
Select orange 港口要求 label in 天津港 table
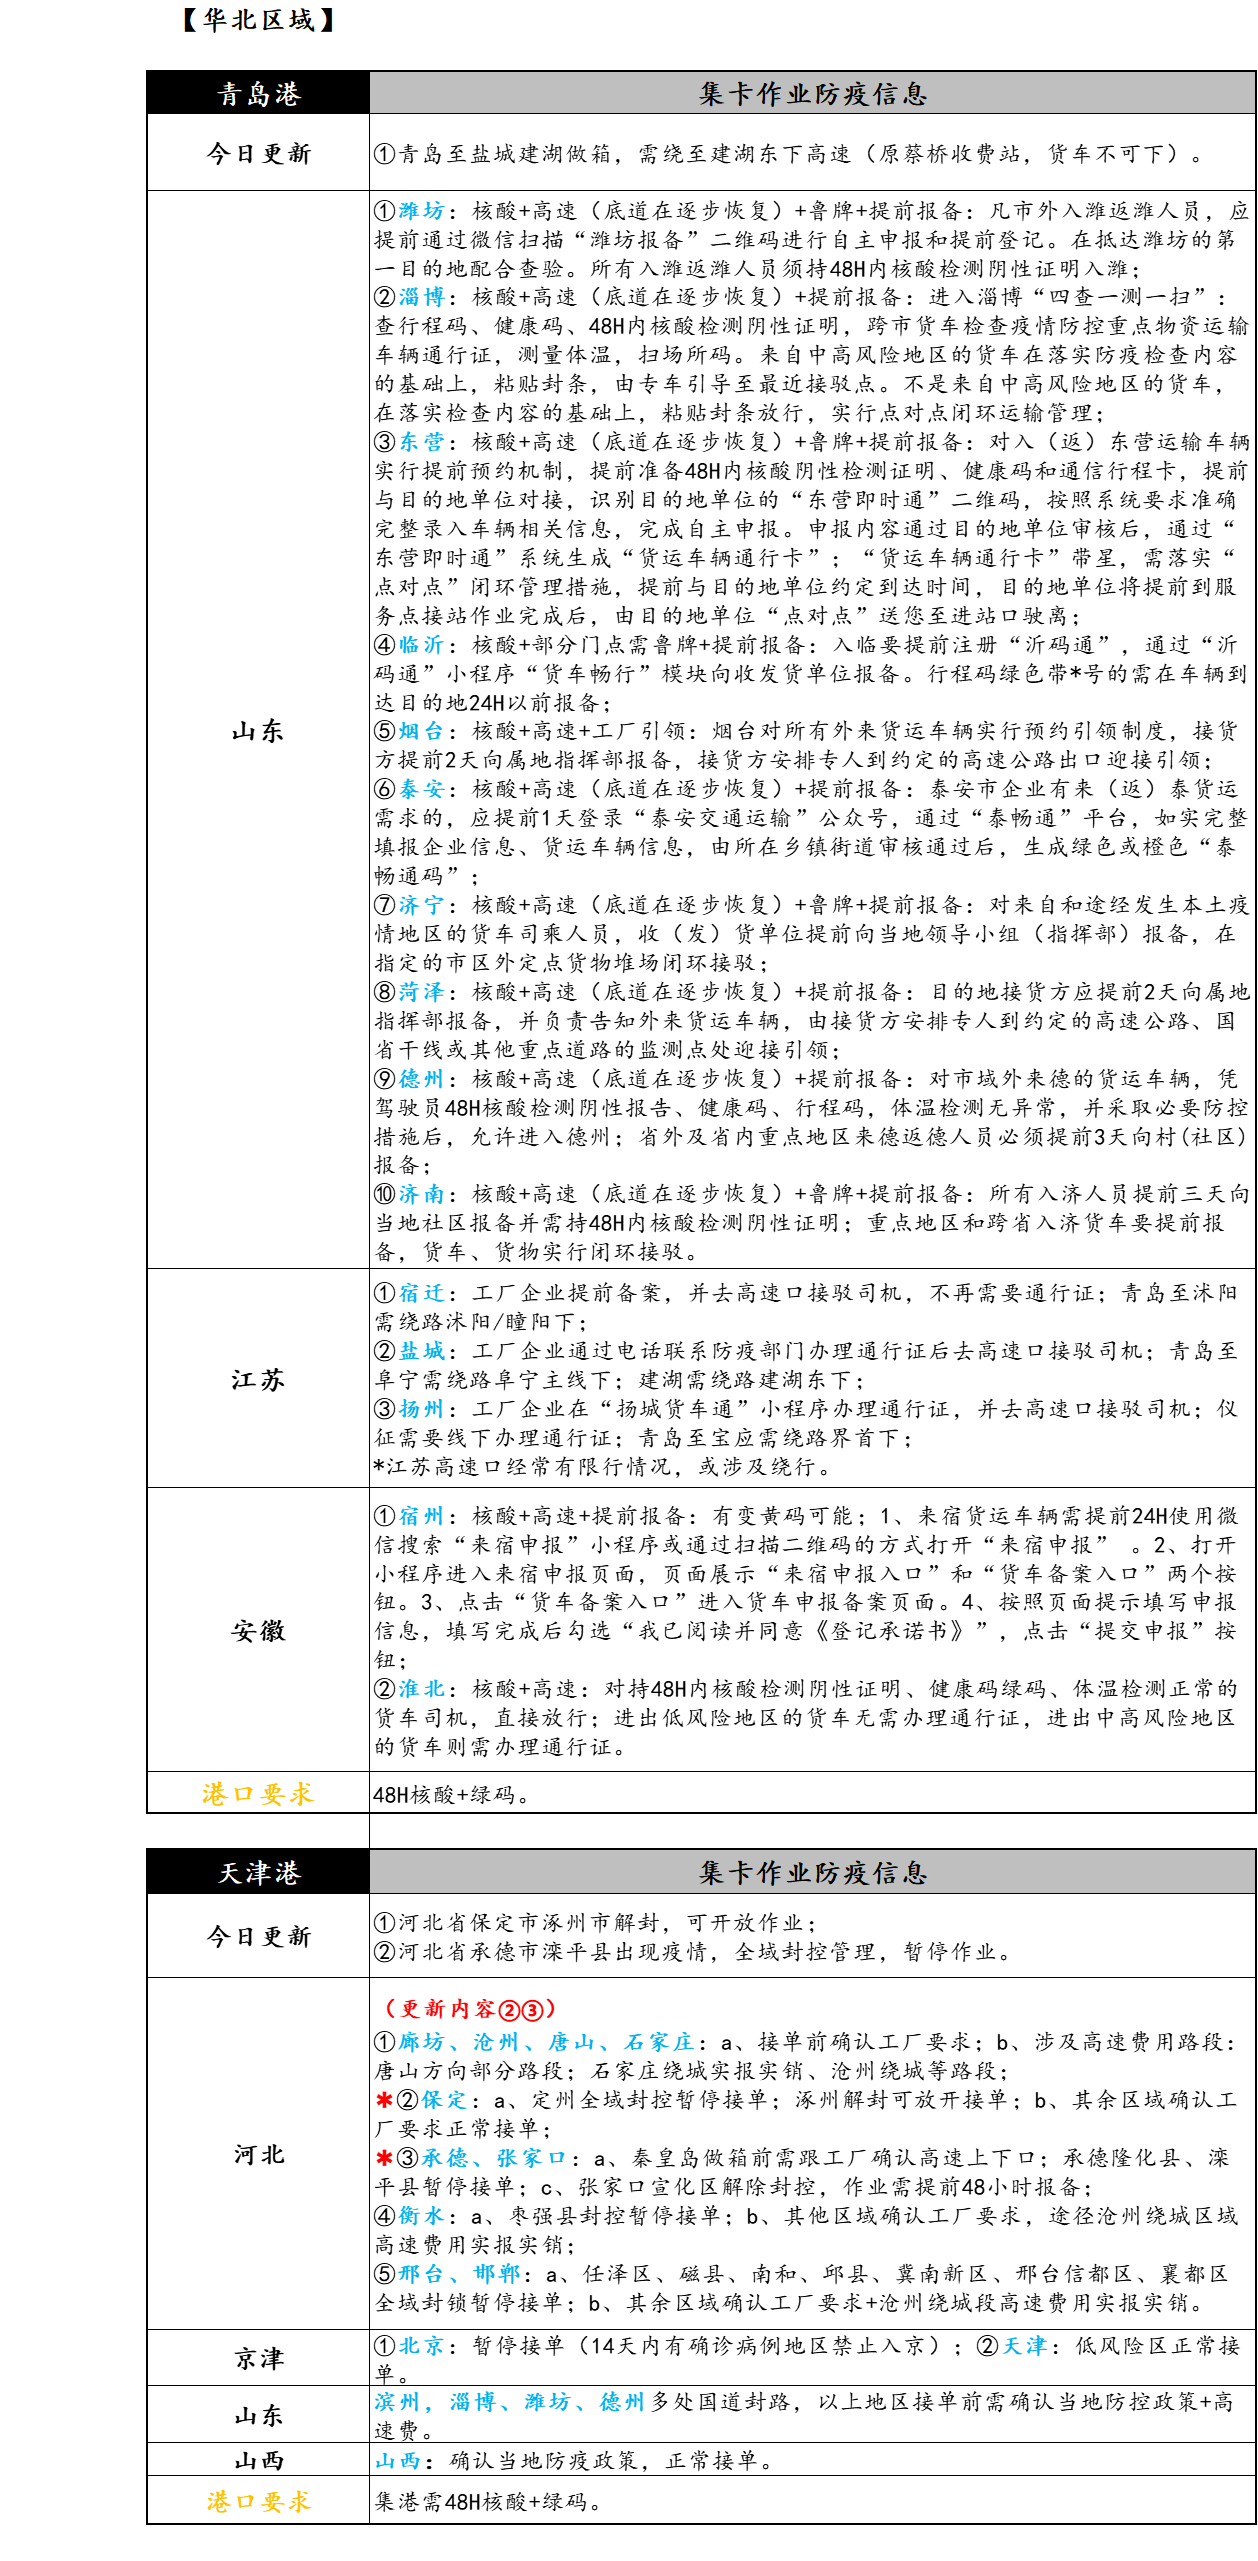coord(258,2501)
